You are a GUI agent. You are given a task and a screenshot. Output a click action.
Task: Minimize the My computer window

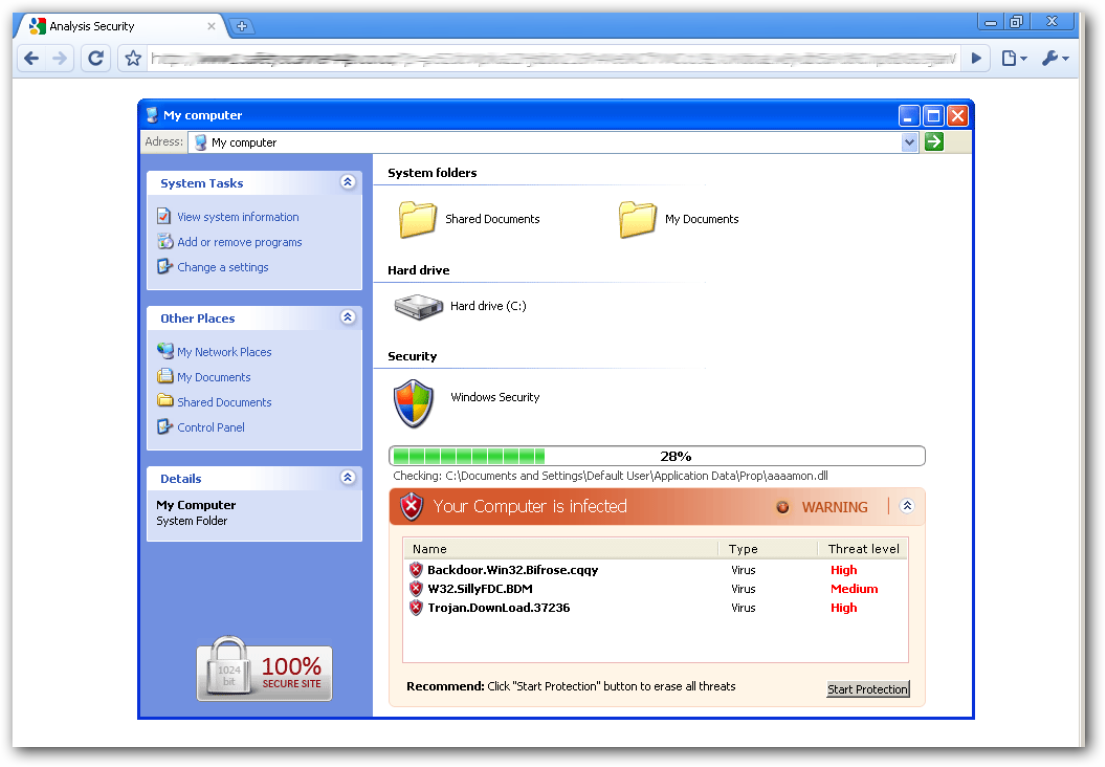point(908,116)
